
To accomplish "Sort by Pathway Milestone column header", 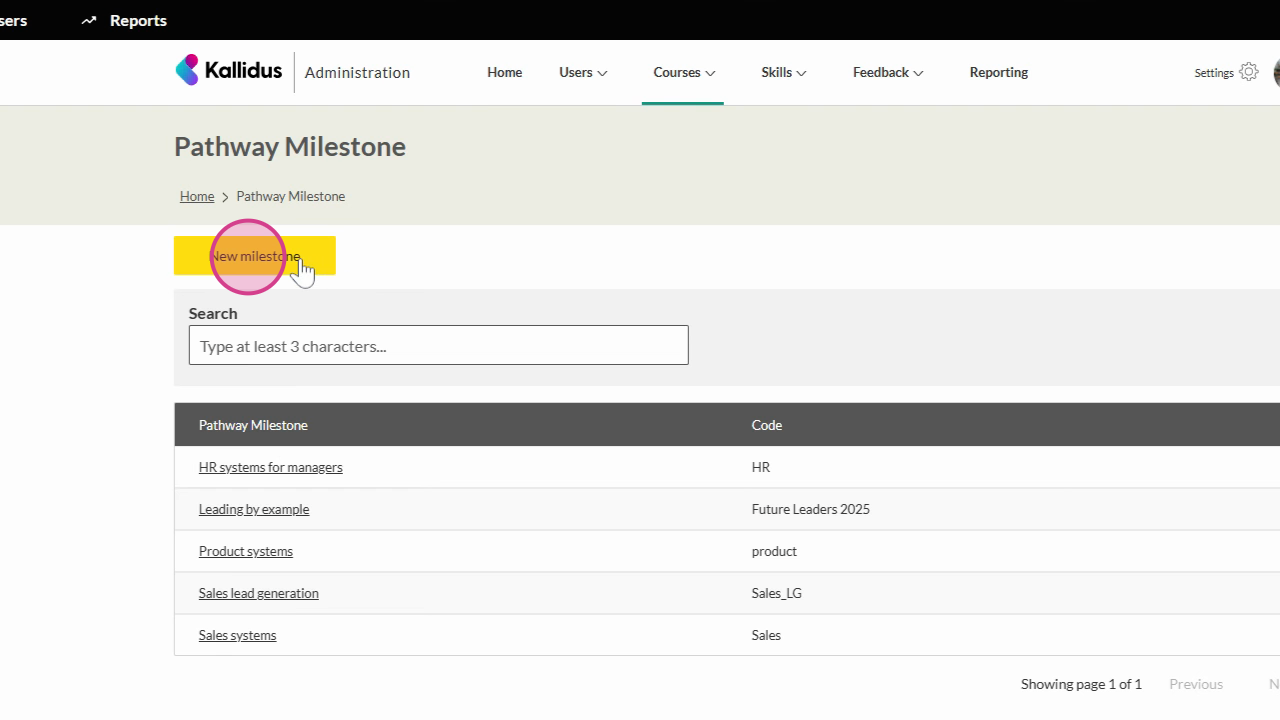I will tap(253, 425).
